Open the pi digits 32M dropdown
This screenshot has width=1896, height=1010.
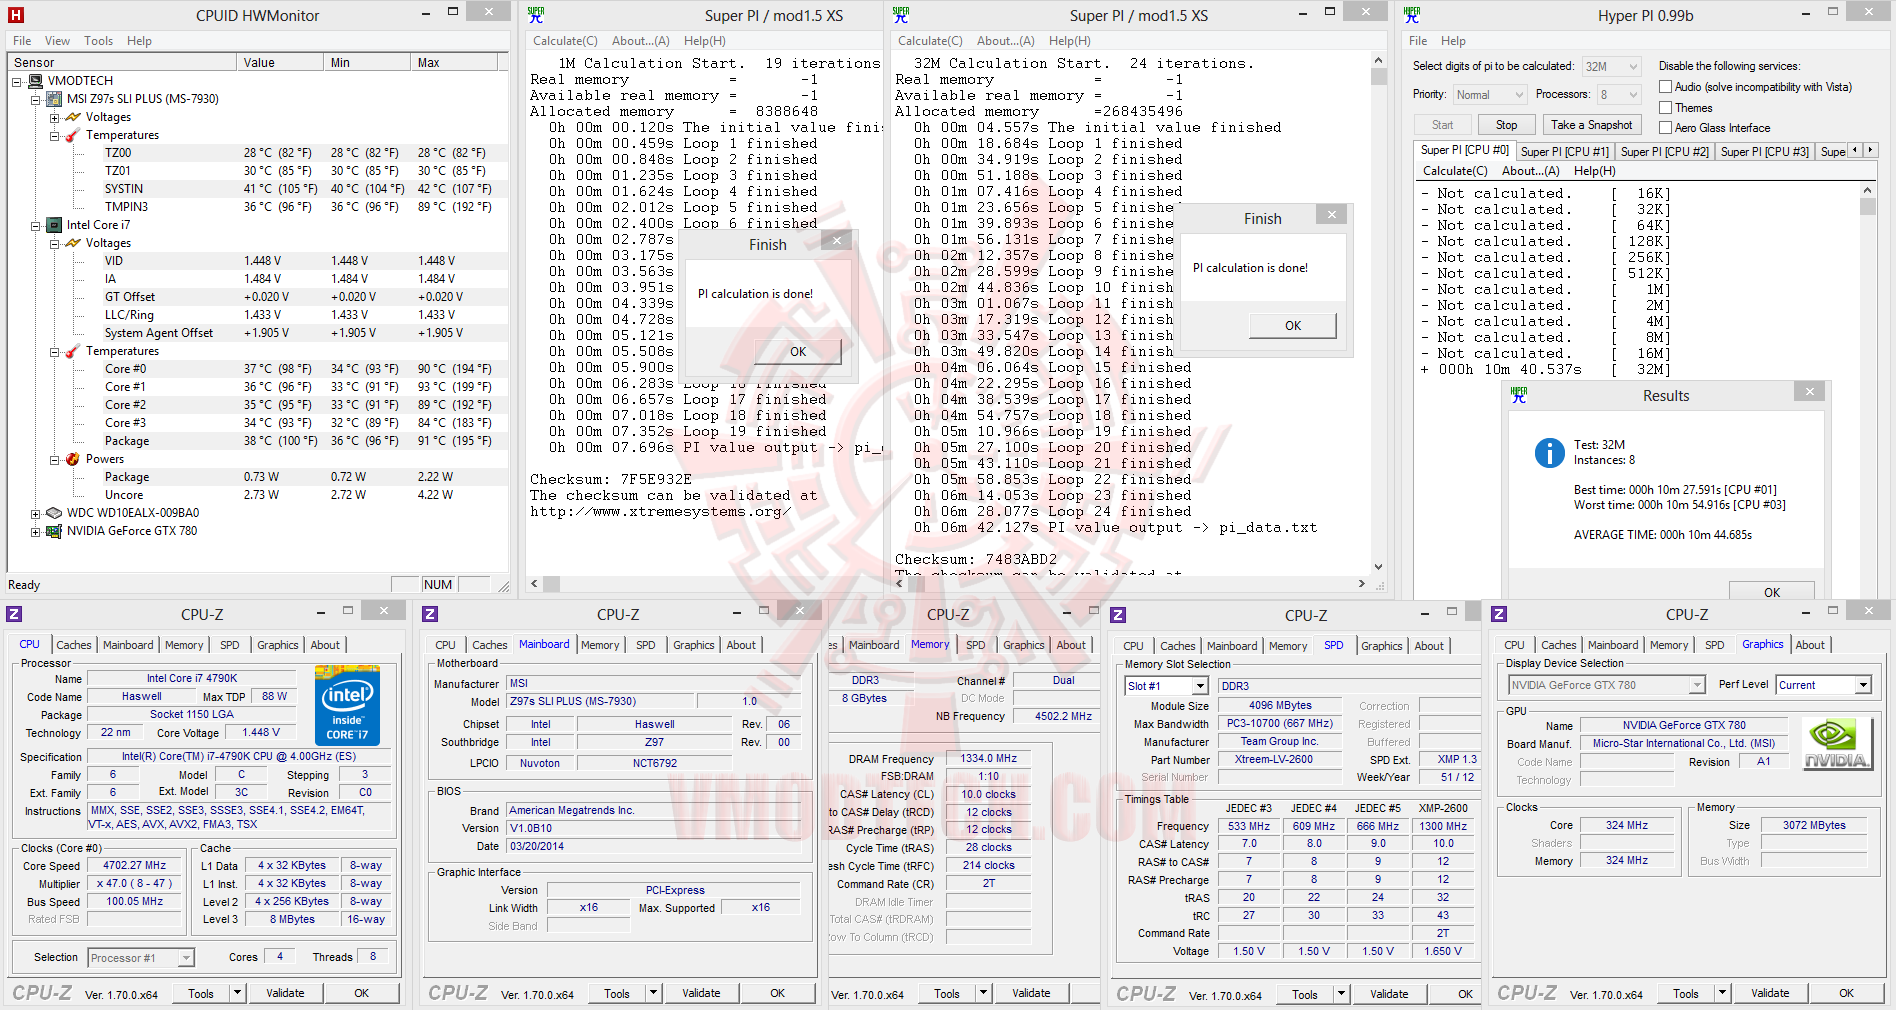(1611, 67)
